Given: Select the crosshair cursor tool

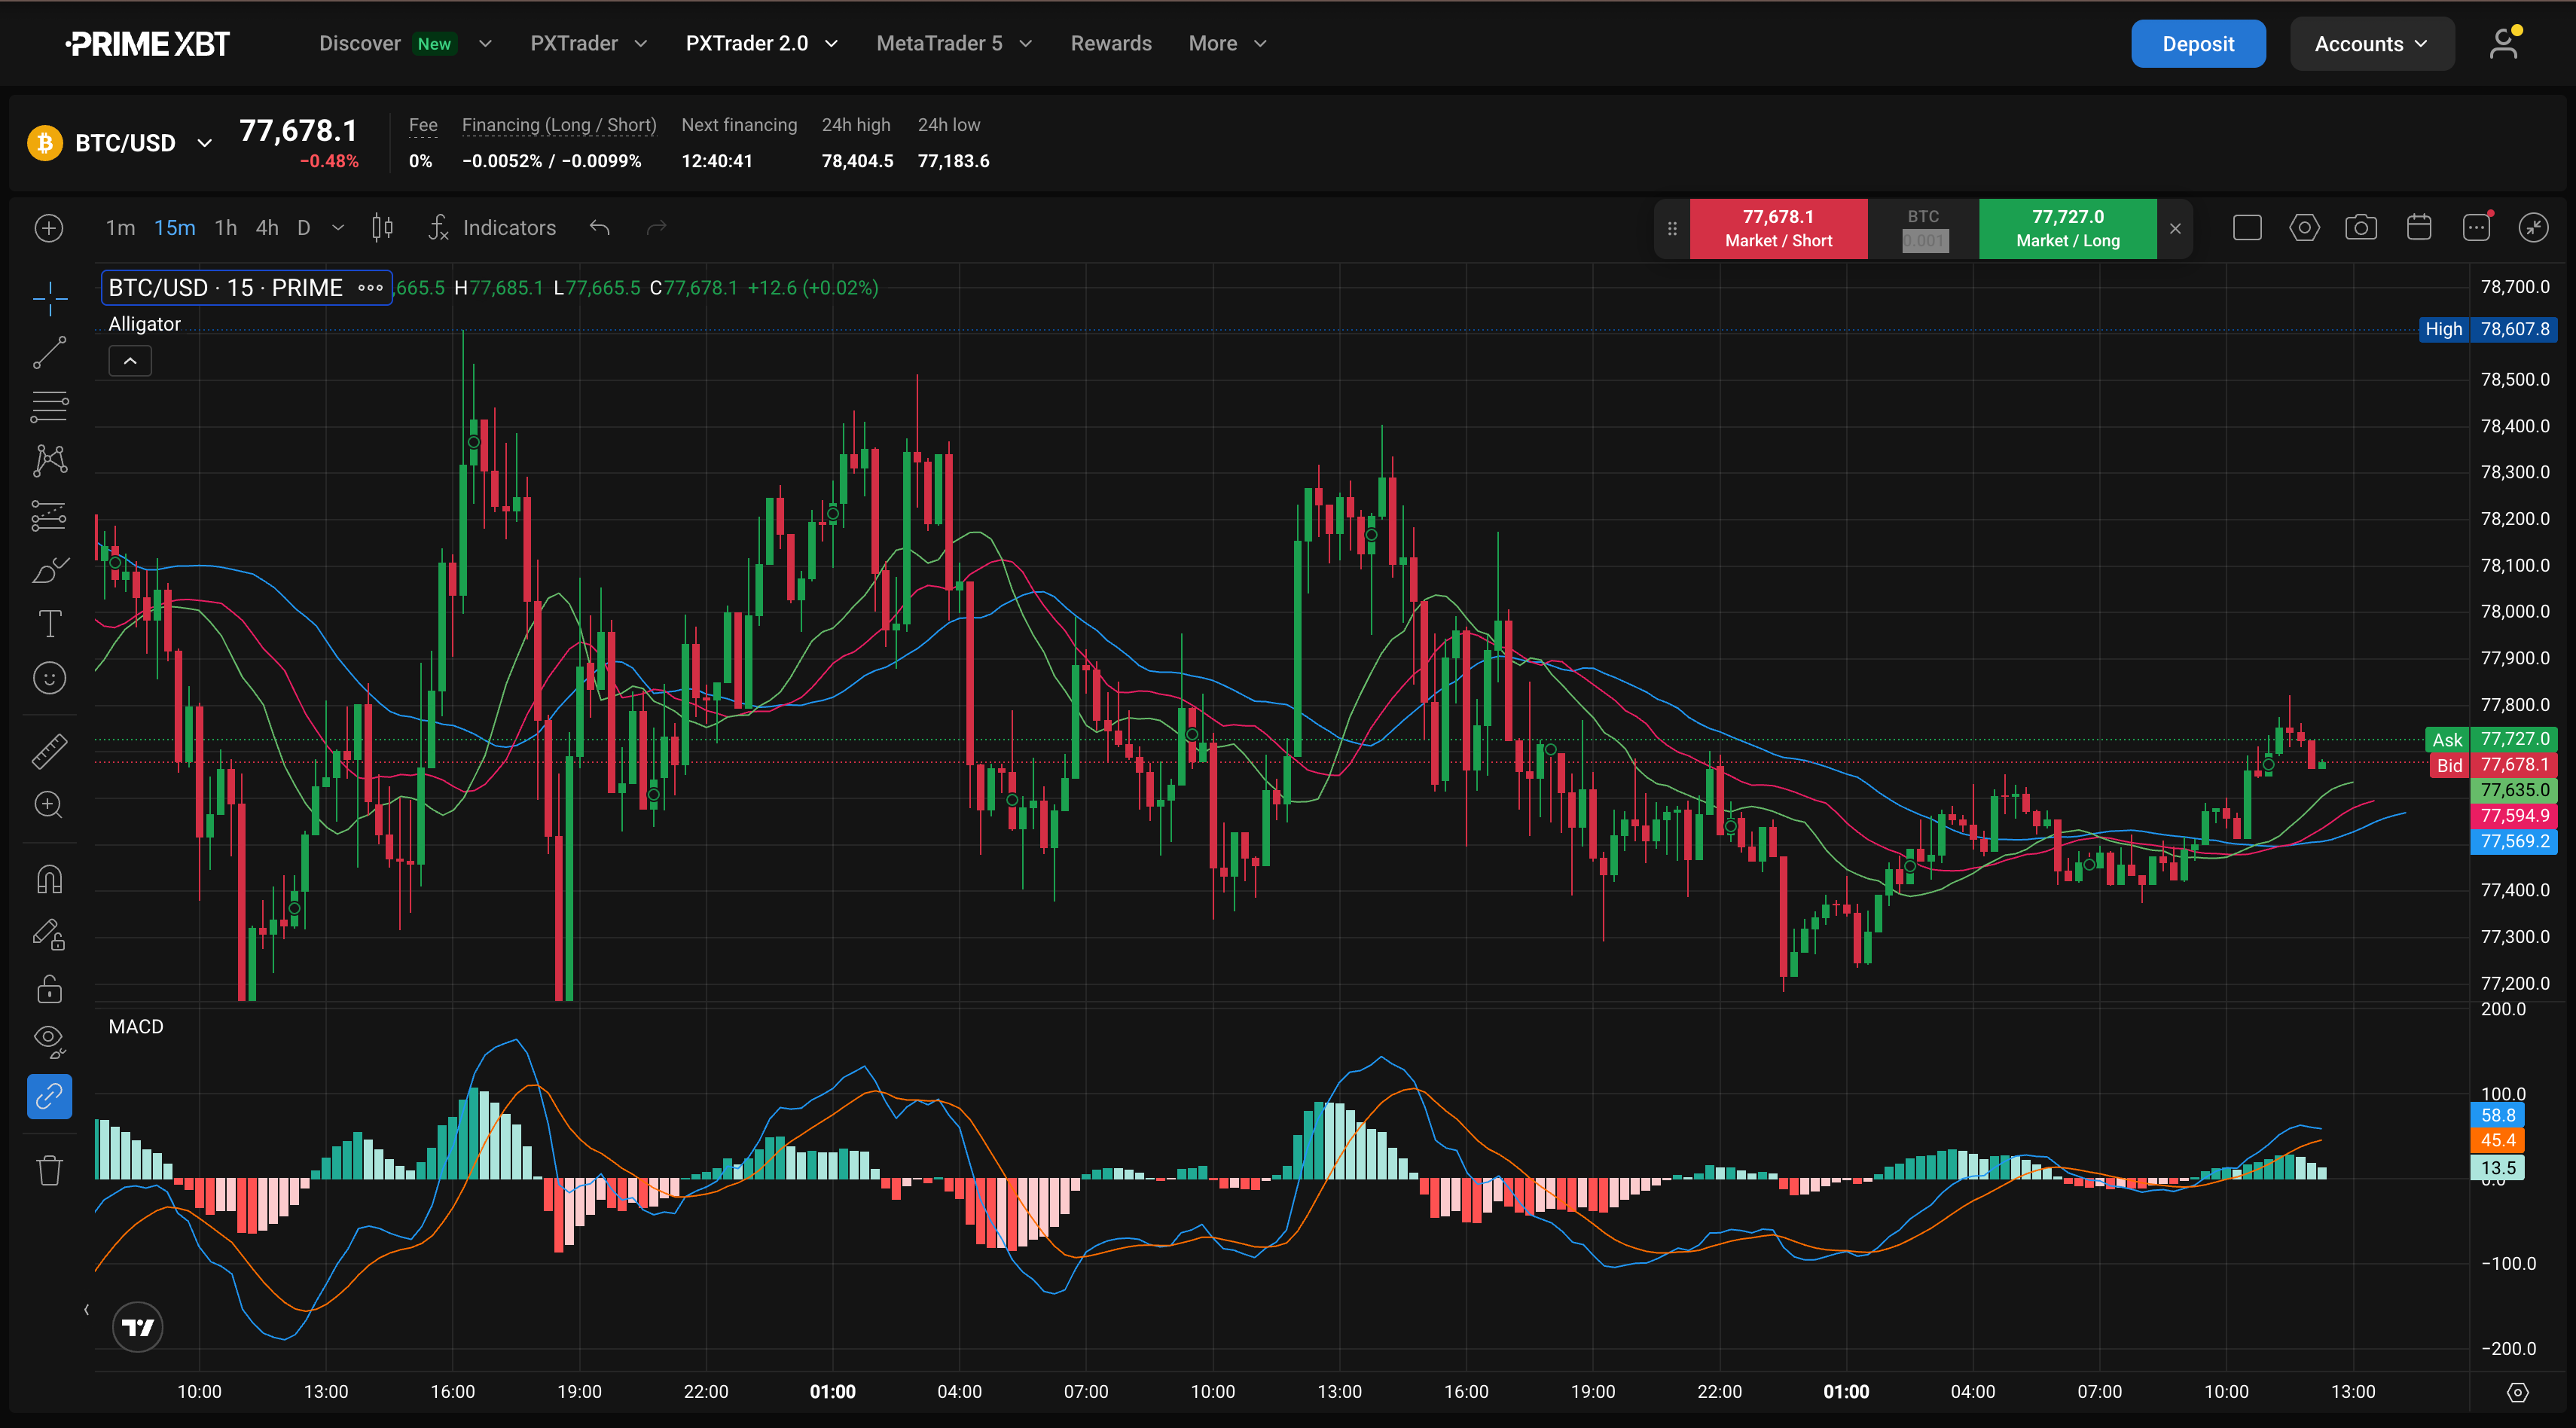Looking at the screenshot, I should tap(49, 298).
